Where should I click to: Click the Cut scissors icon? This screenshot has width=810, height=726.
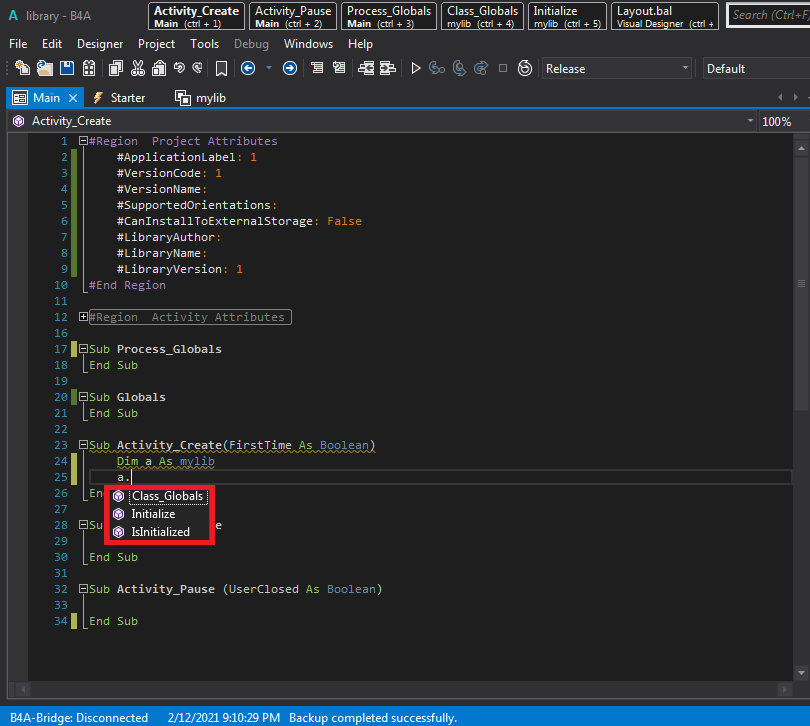pos(136,68)
